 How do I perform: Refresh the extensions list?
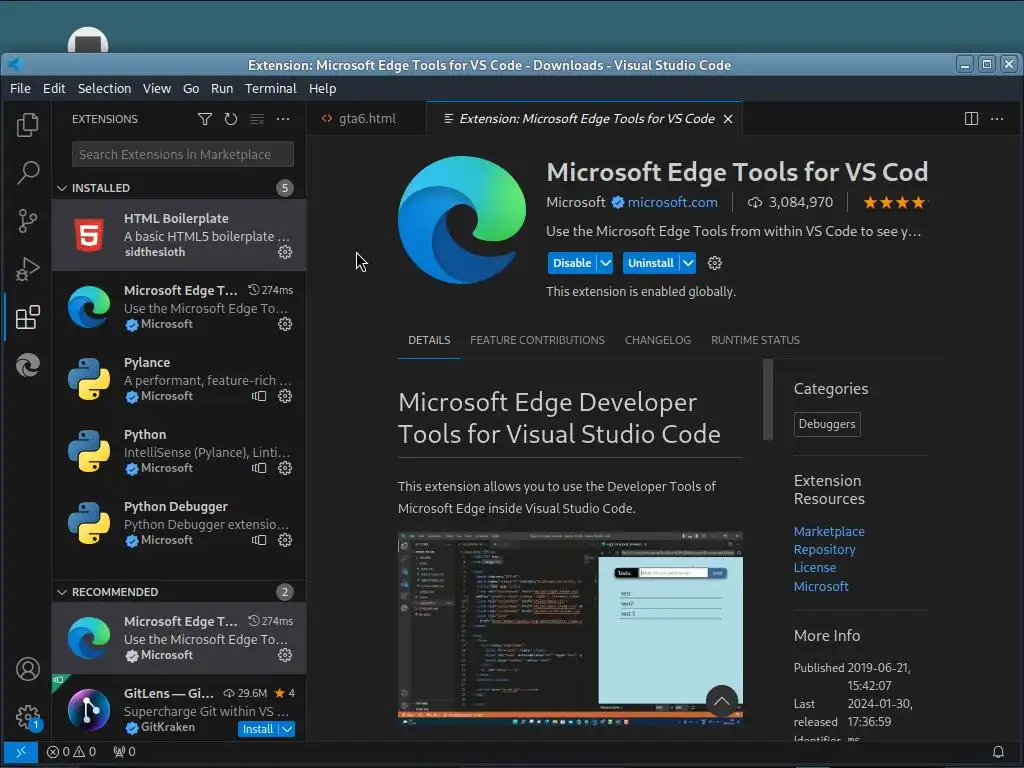231,119
